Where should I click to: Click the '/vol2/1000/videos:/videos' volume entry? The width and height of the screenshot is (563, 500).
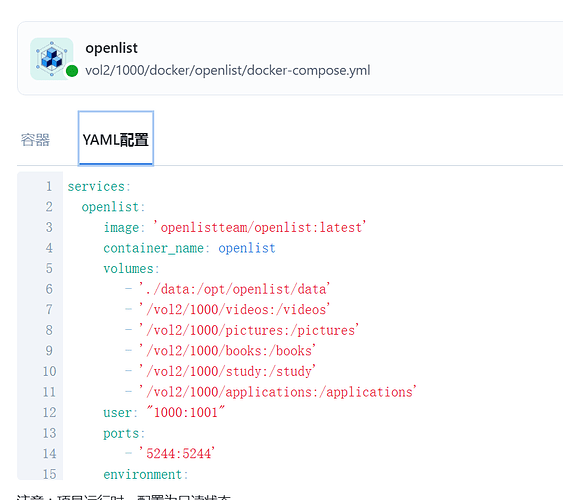click(234, 310)
